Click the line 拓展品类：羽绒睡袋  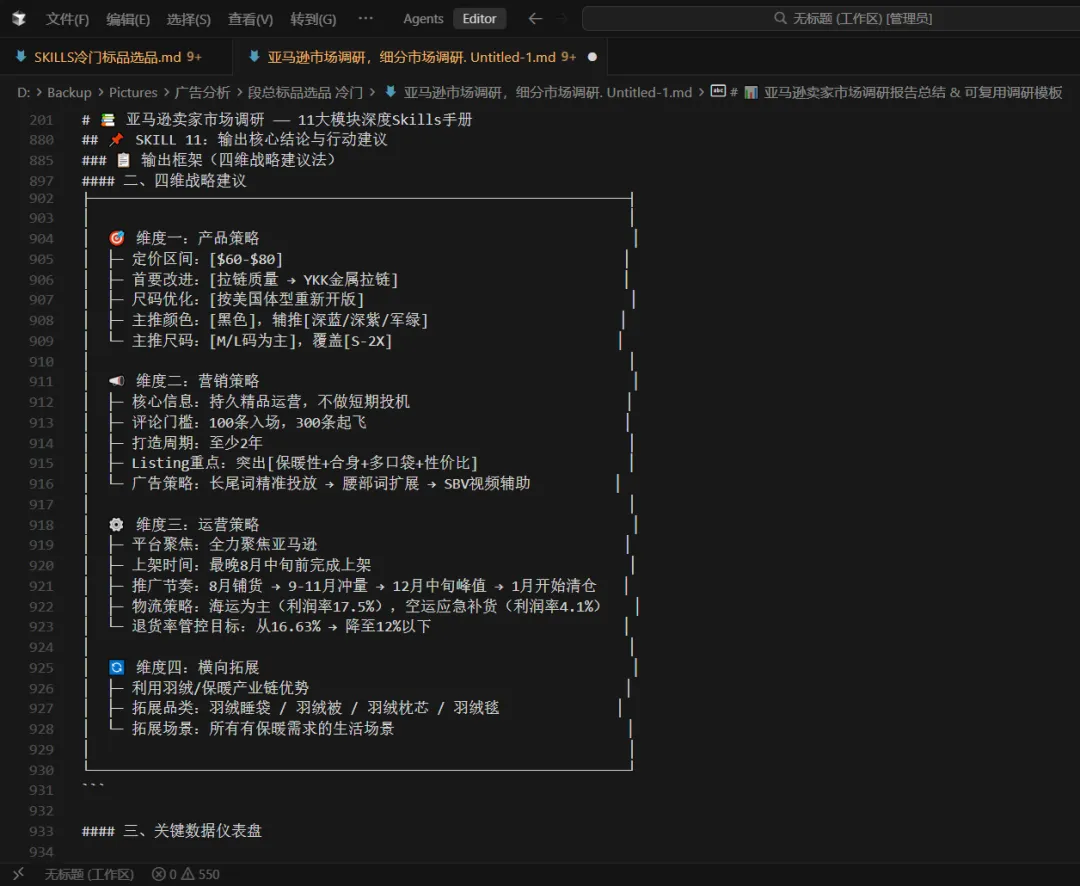(x=315, y=708)
